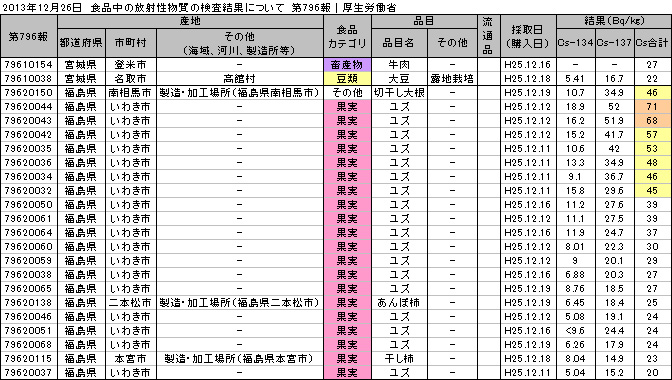Image resolution: width=672 pixels, height=380 pixels.
Task: Click 製造・加工場所(福島県二本松市) cell
Action: 240,302
